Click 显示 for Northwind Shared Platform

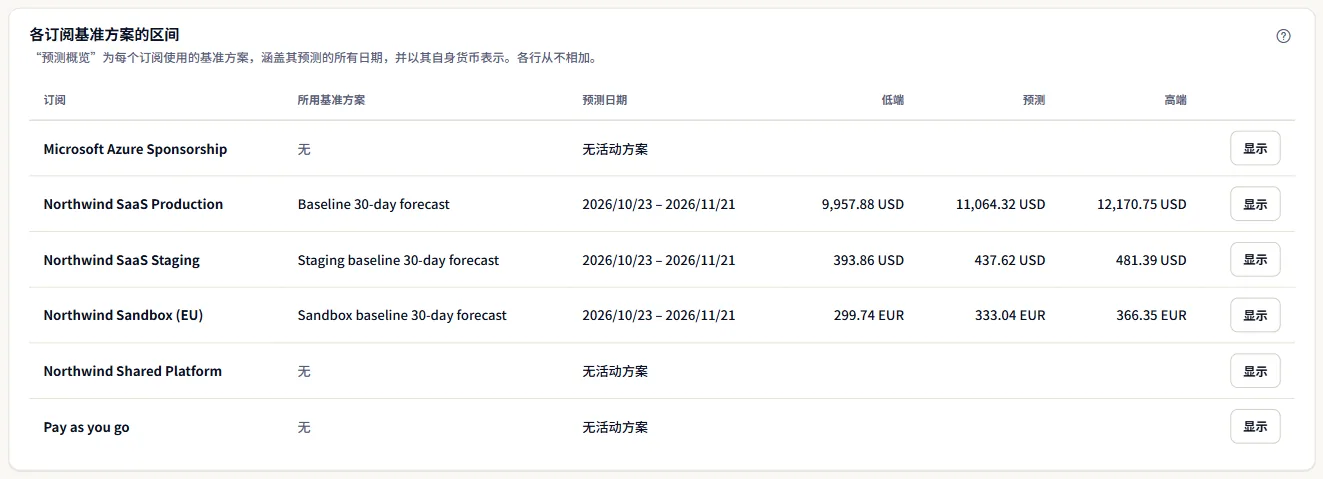pos(1255,371)
